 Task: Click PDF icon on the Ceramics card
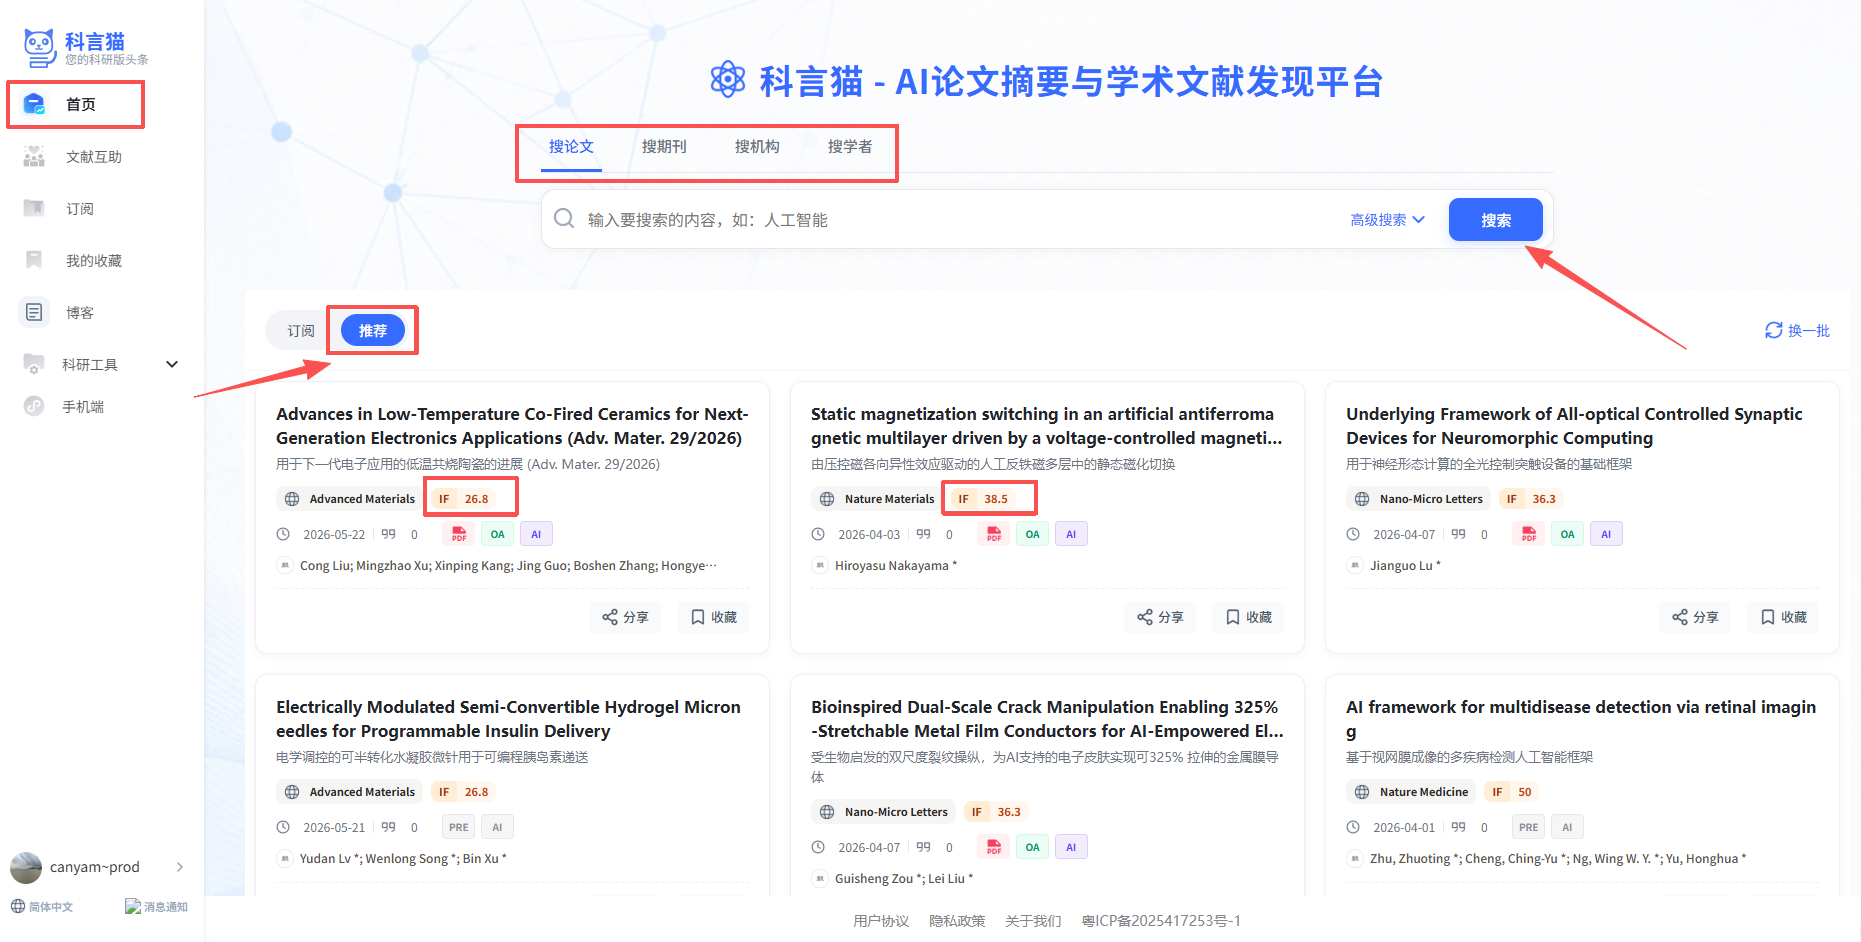point(459,534)
